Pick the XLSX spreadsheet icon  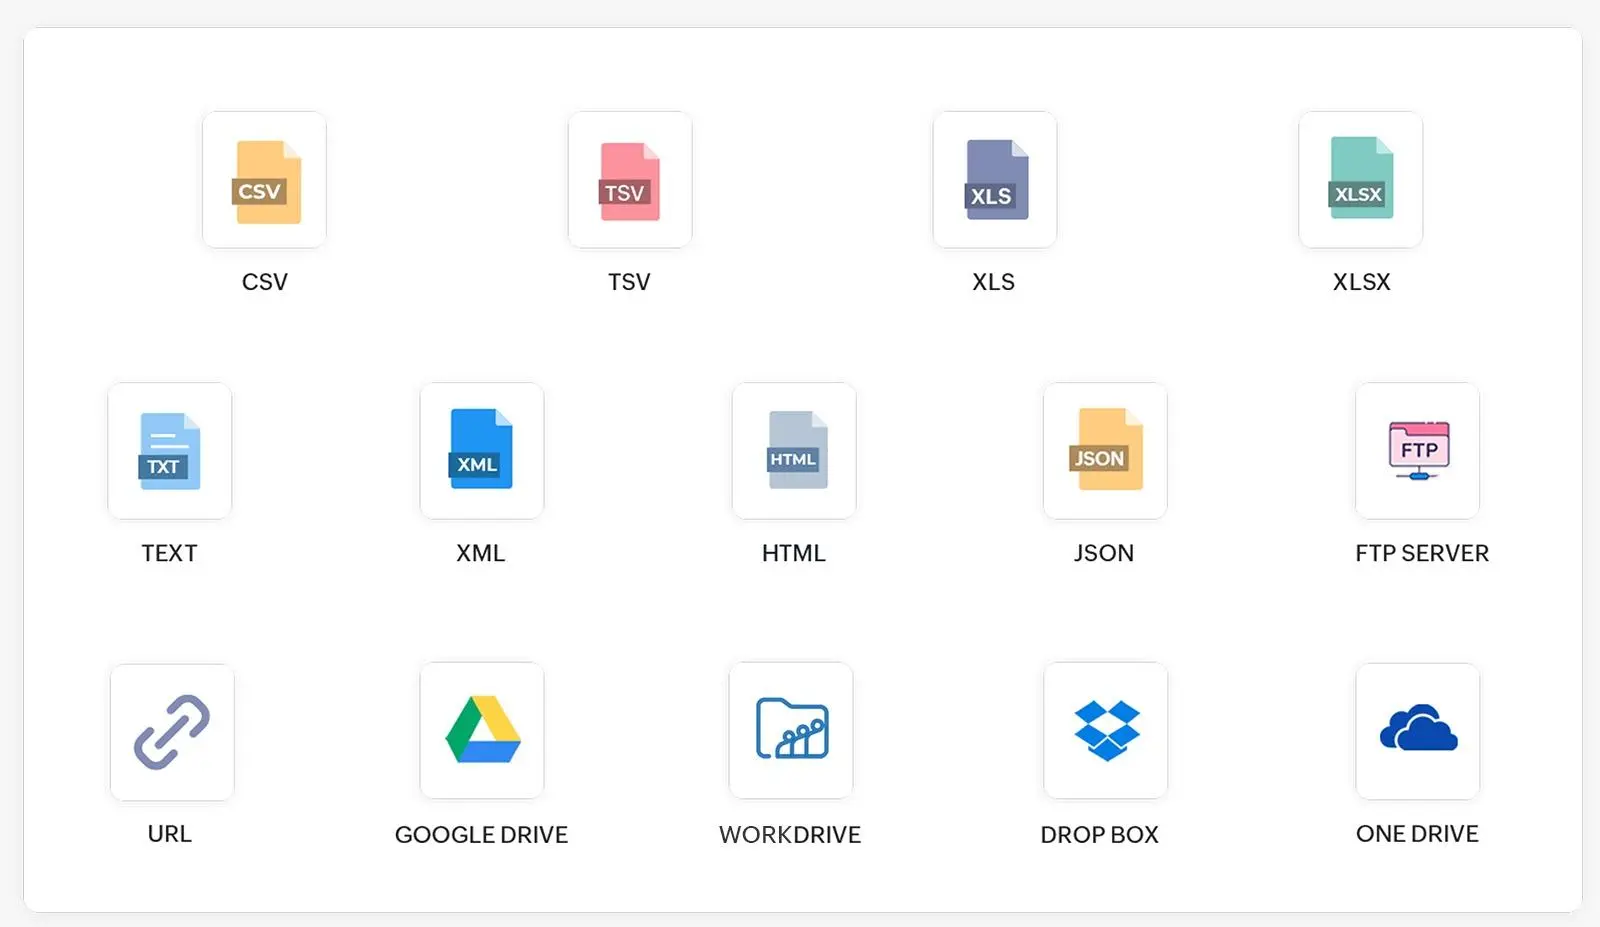(x=1361, y=180)
